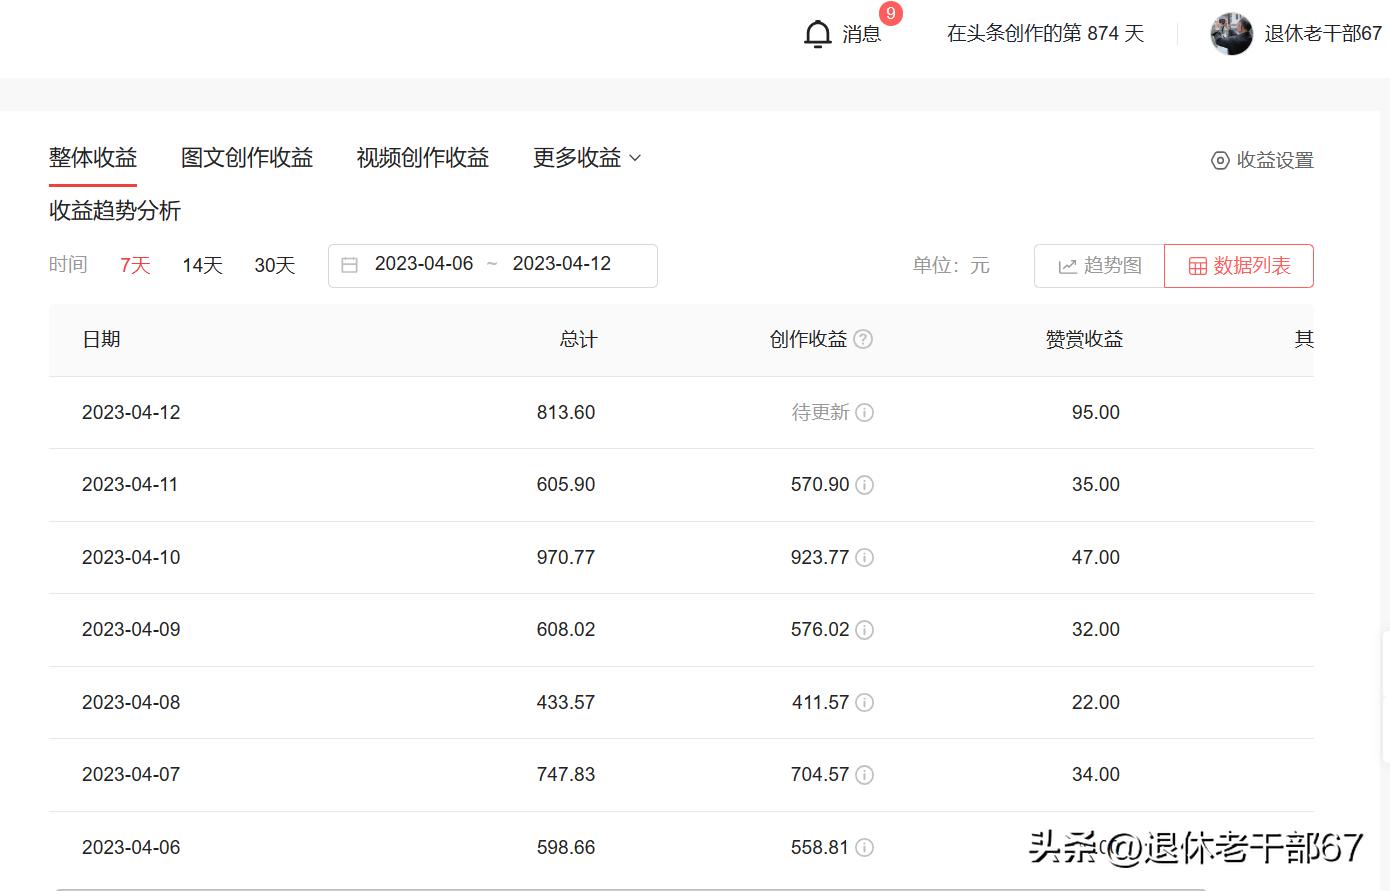Expand the 更多收益 dropdown
Viewport: 1390px width, 891px height.
point(586,157)
